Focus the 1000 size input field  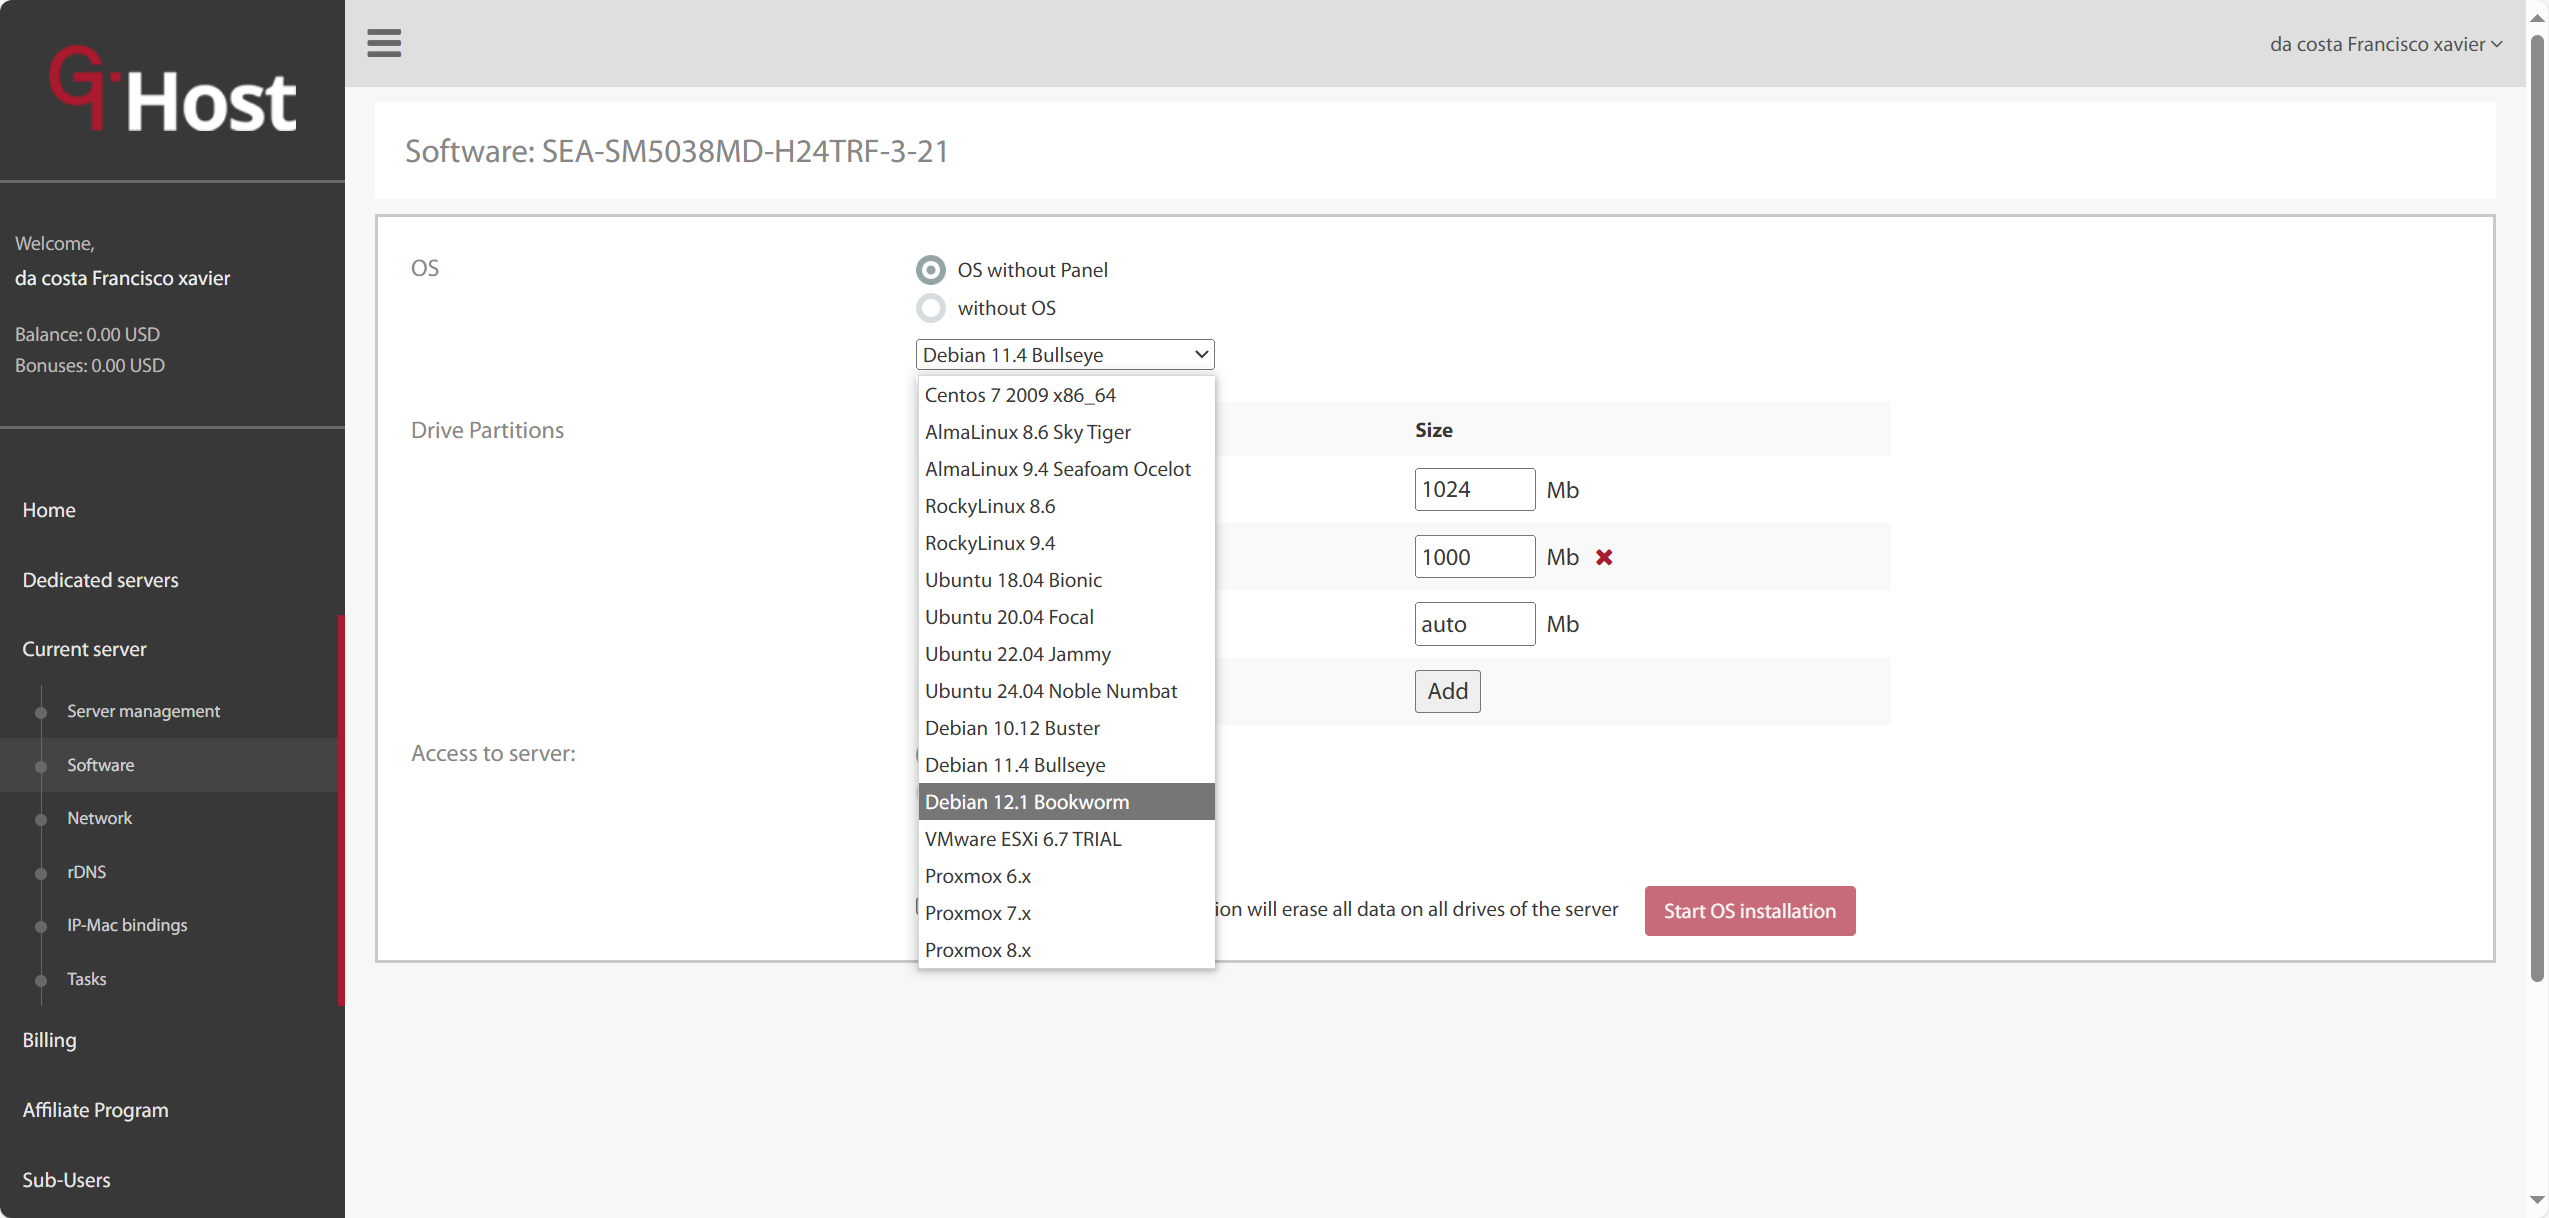[x=1474, y=557]
